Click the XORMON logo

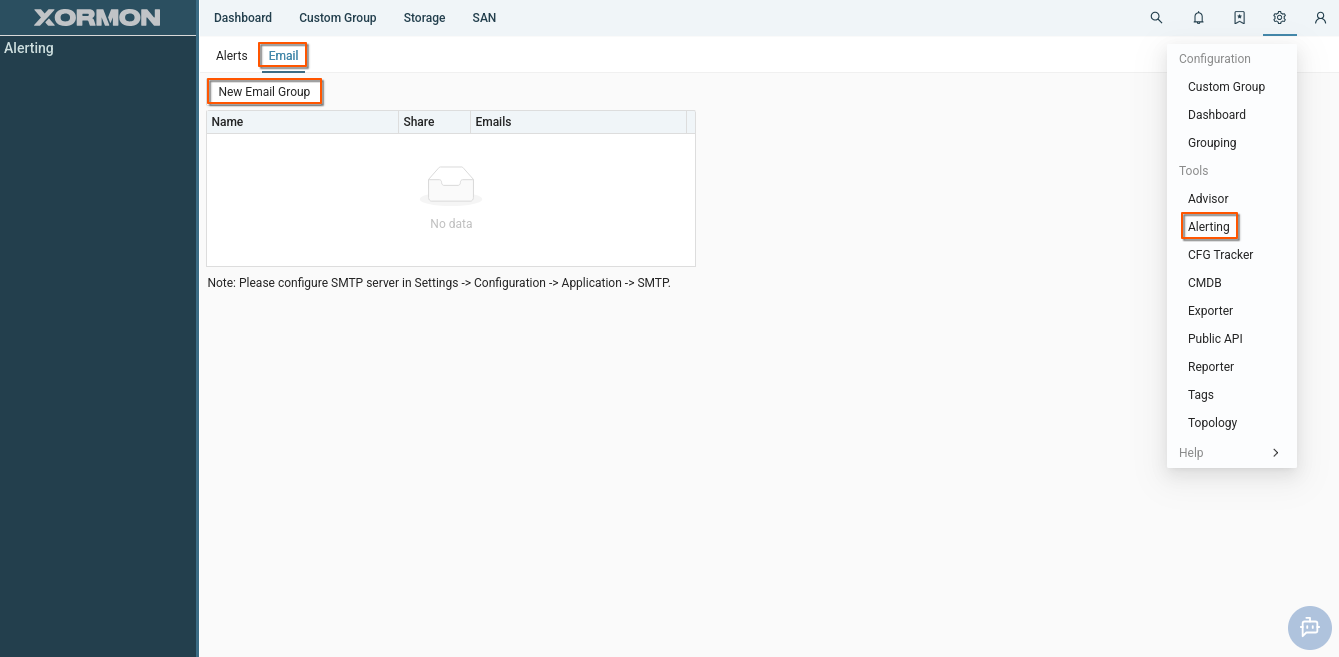[97, 18]
